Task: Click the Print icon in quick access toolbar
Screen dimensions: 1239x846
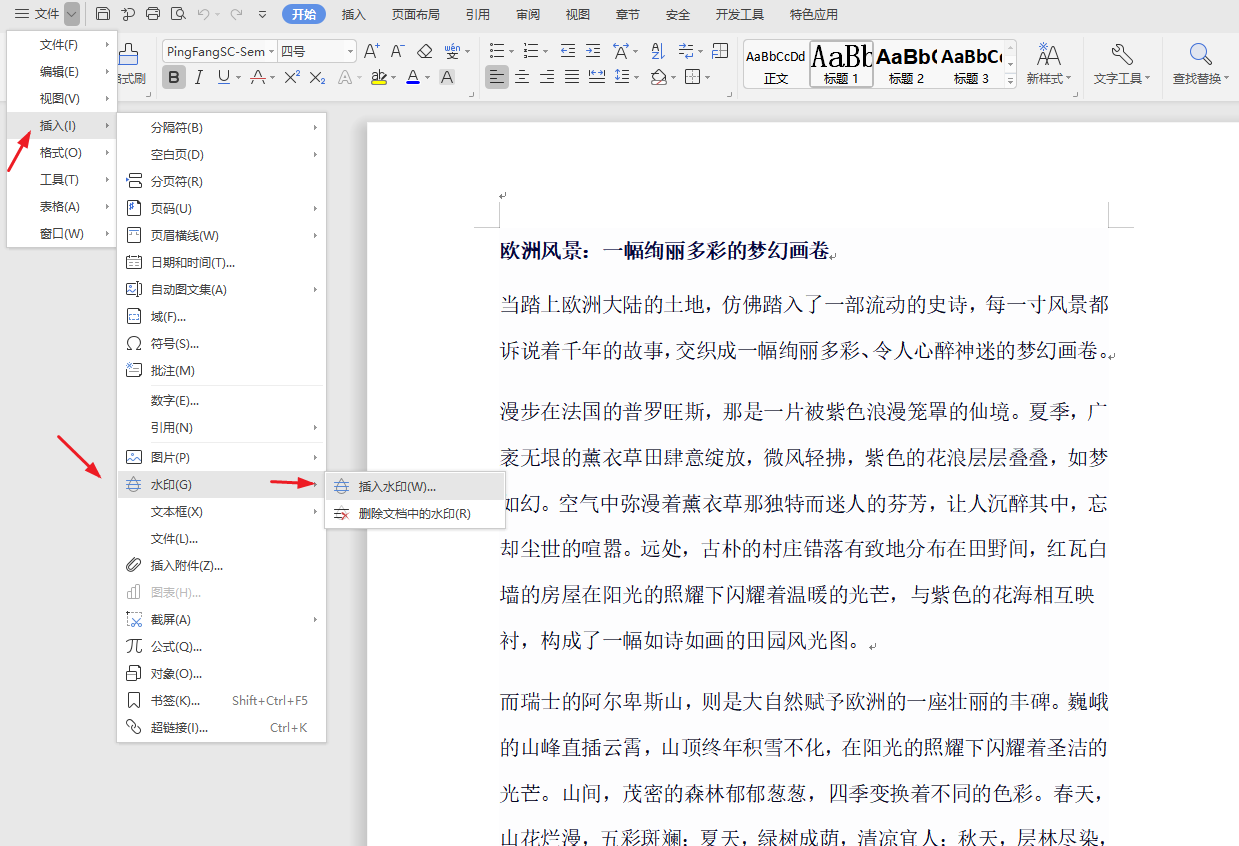Action: click(x=152, y=14)
